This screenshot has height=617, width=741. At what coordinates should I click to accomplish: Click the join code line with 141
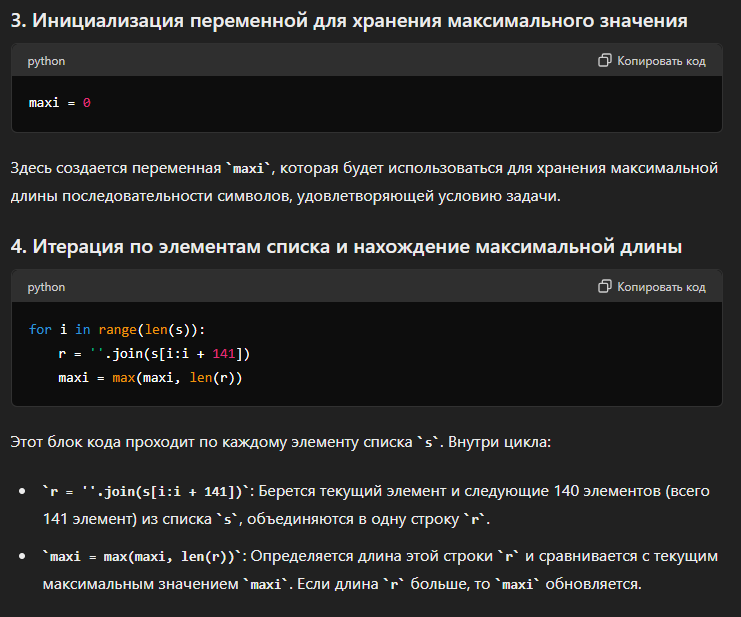coord(154,353)
